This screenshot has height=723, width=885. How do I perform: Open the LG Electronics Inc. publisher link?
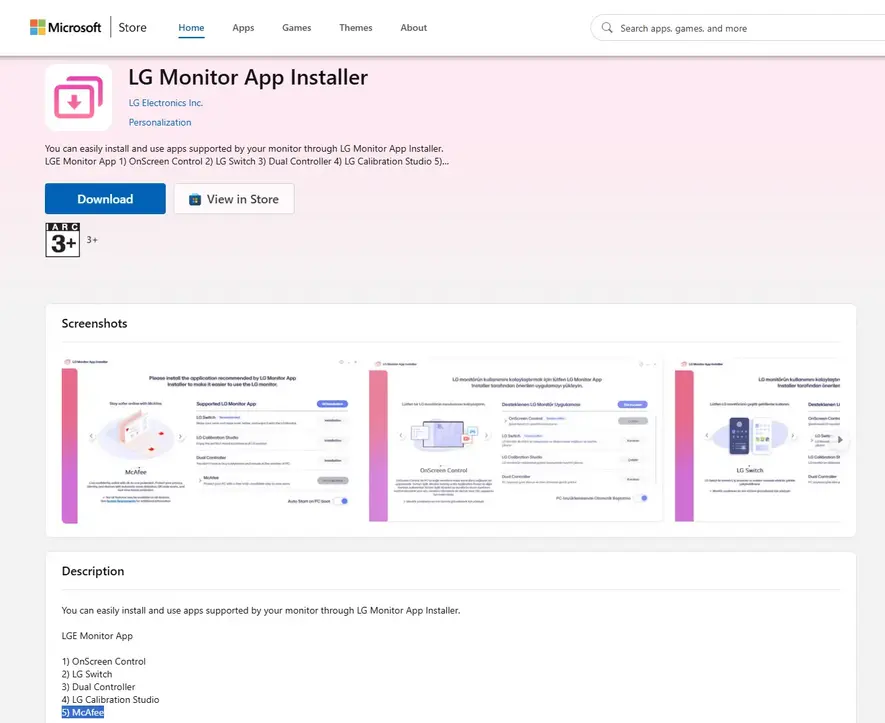(x=165, y=103)
